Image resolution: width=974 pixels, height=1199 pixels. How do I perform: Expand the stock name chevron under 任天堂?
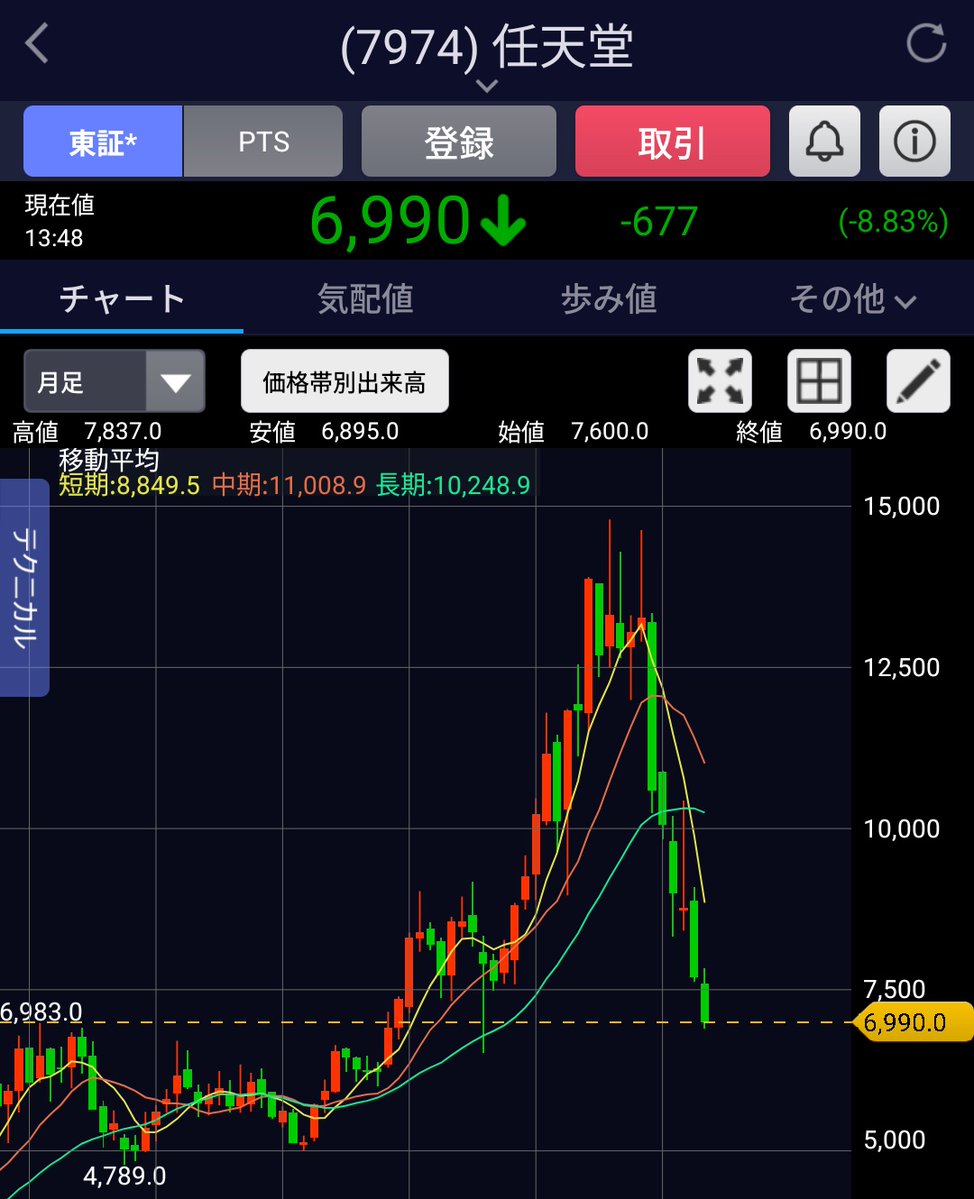[x=487, y=85]
